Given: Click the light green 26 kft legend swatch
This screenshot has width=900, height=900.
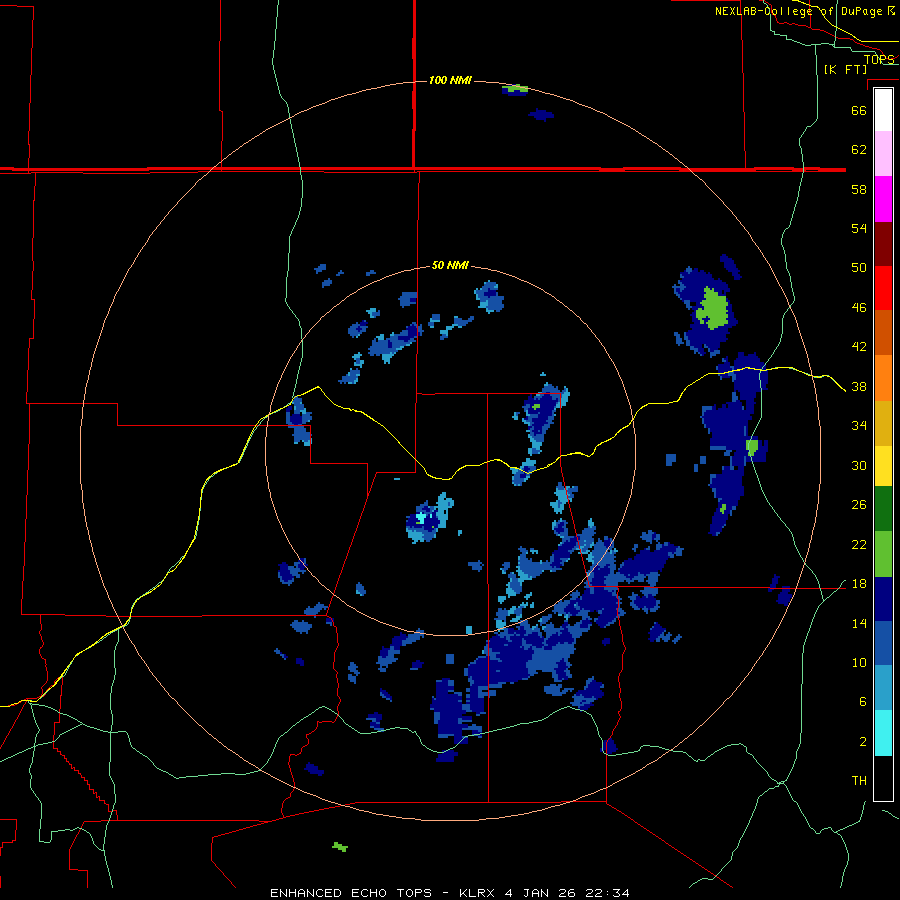Looking at the screenshot, I should [x=883, y=554].
